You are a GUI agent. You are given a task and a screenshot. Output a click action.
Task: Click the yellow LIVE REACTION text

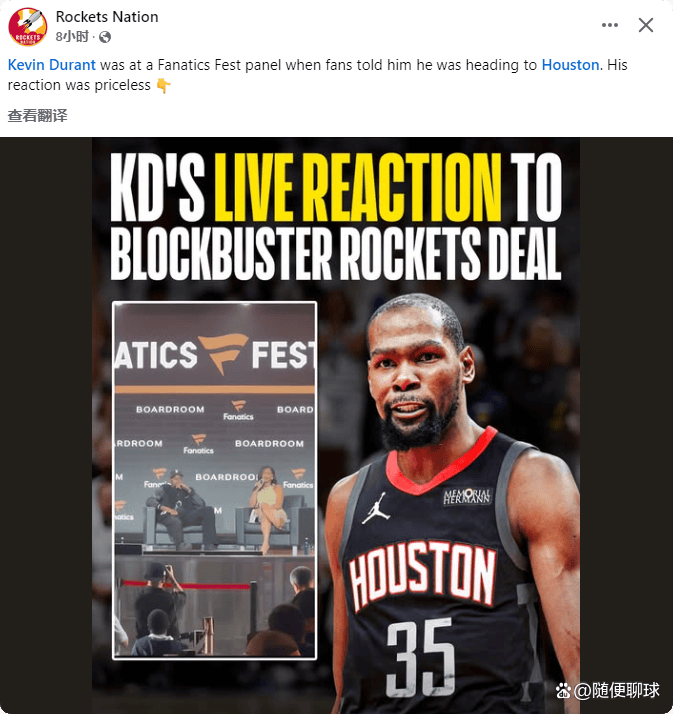tap(358, 187)
